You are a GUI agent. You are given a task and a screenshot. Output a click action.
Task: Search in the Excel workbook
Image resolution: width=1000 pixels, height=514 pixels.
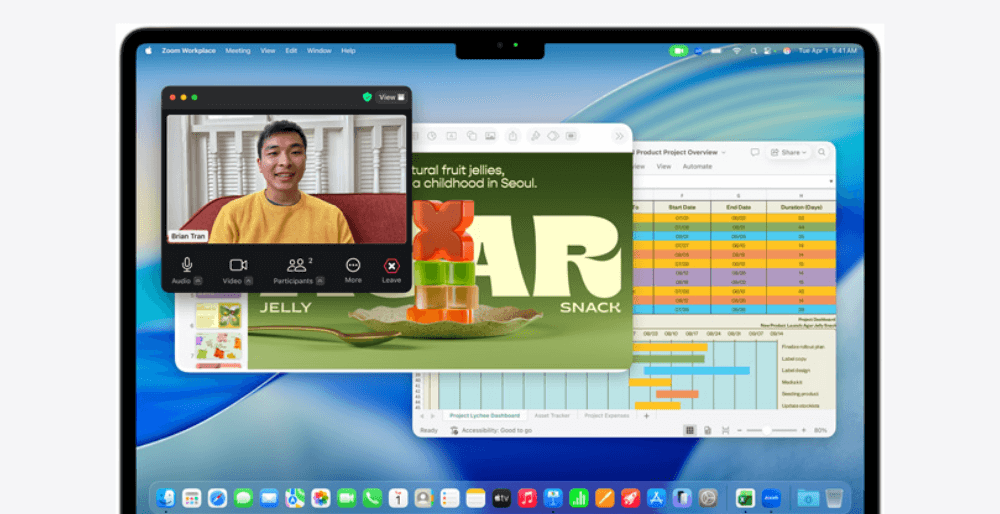click(x=821, y=152)
